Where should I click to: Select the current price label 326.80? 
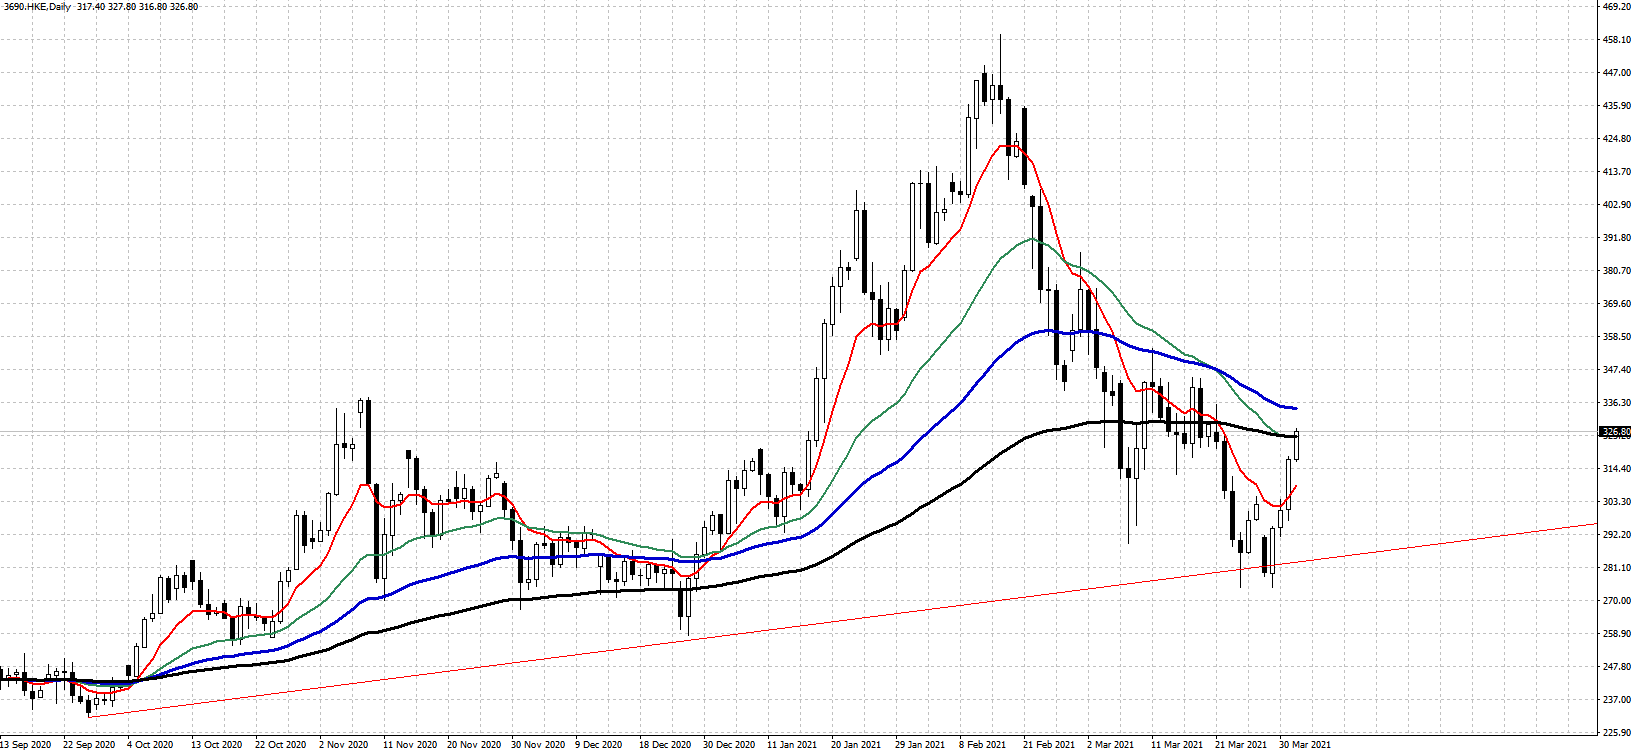coord(1615,432)
